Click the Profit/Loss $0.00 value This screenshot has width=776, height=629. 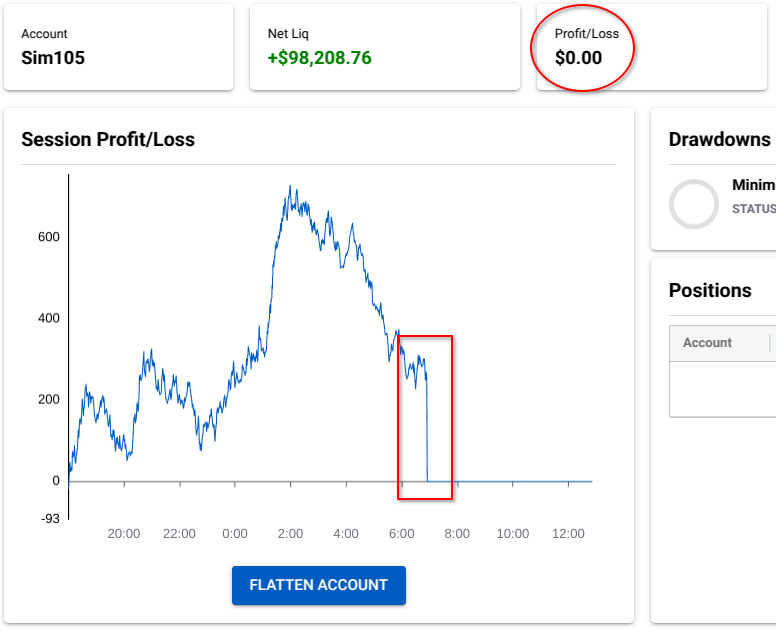[x=578, y=58]
